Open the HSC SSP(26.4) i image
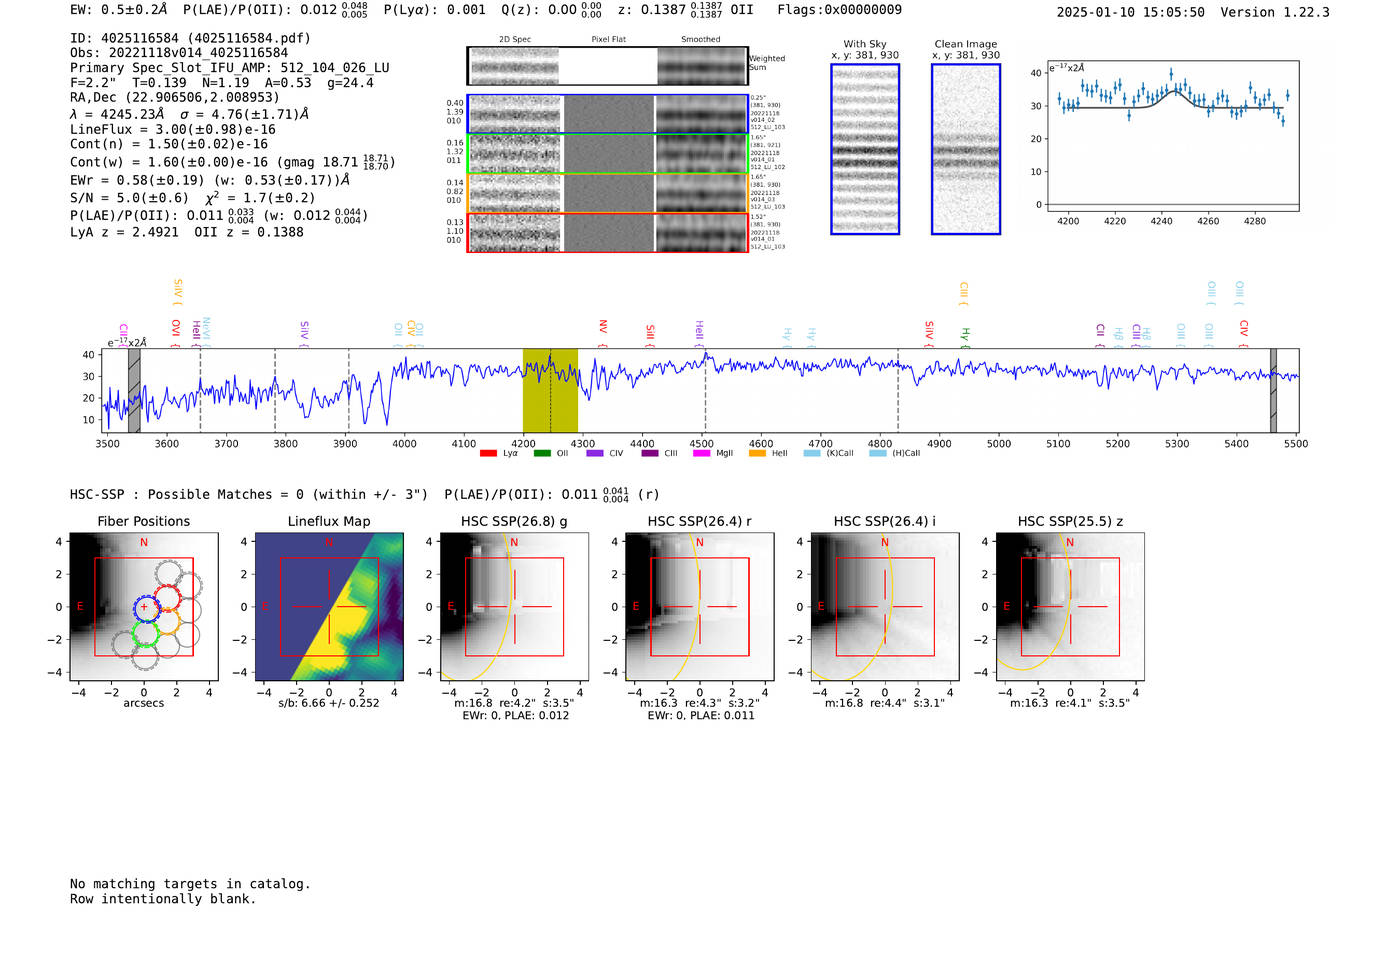The image size is (1400, 953). click(x=885, y=607)
